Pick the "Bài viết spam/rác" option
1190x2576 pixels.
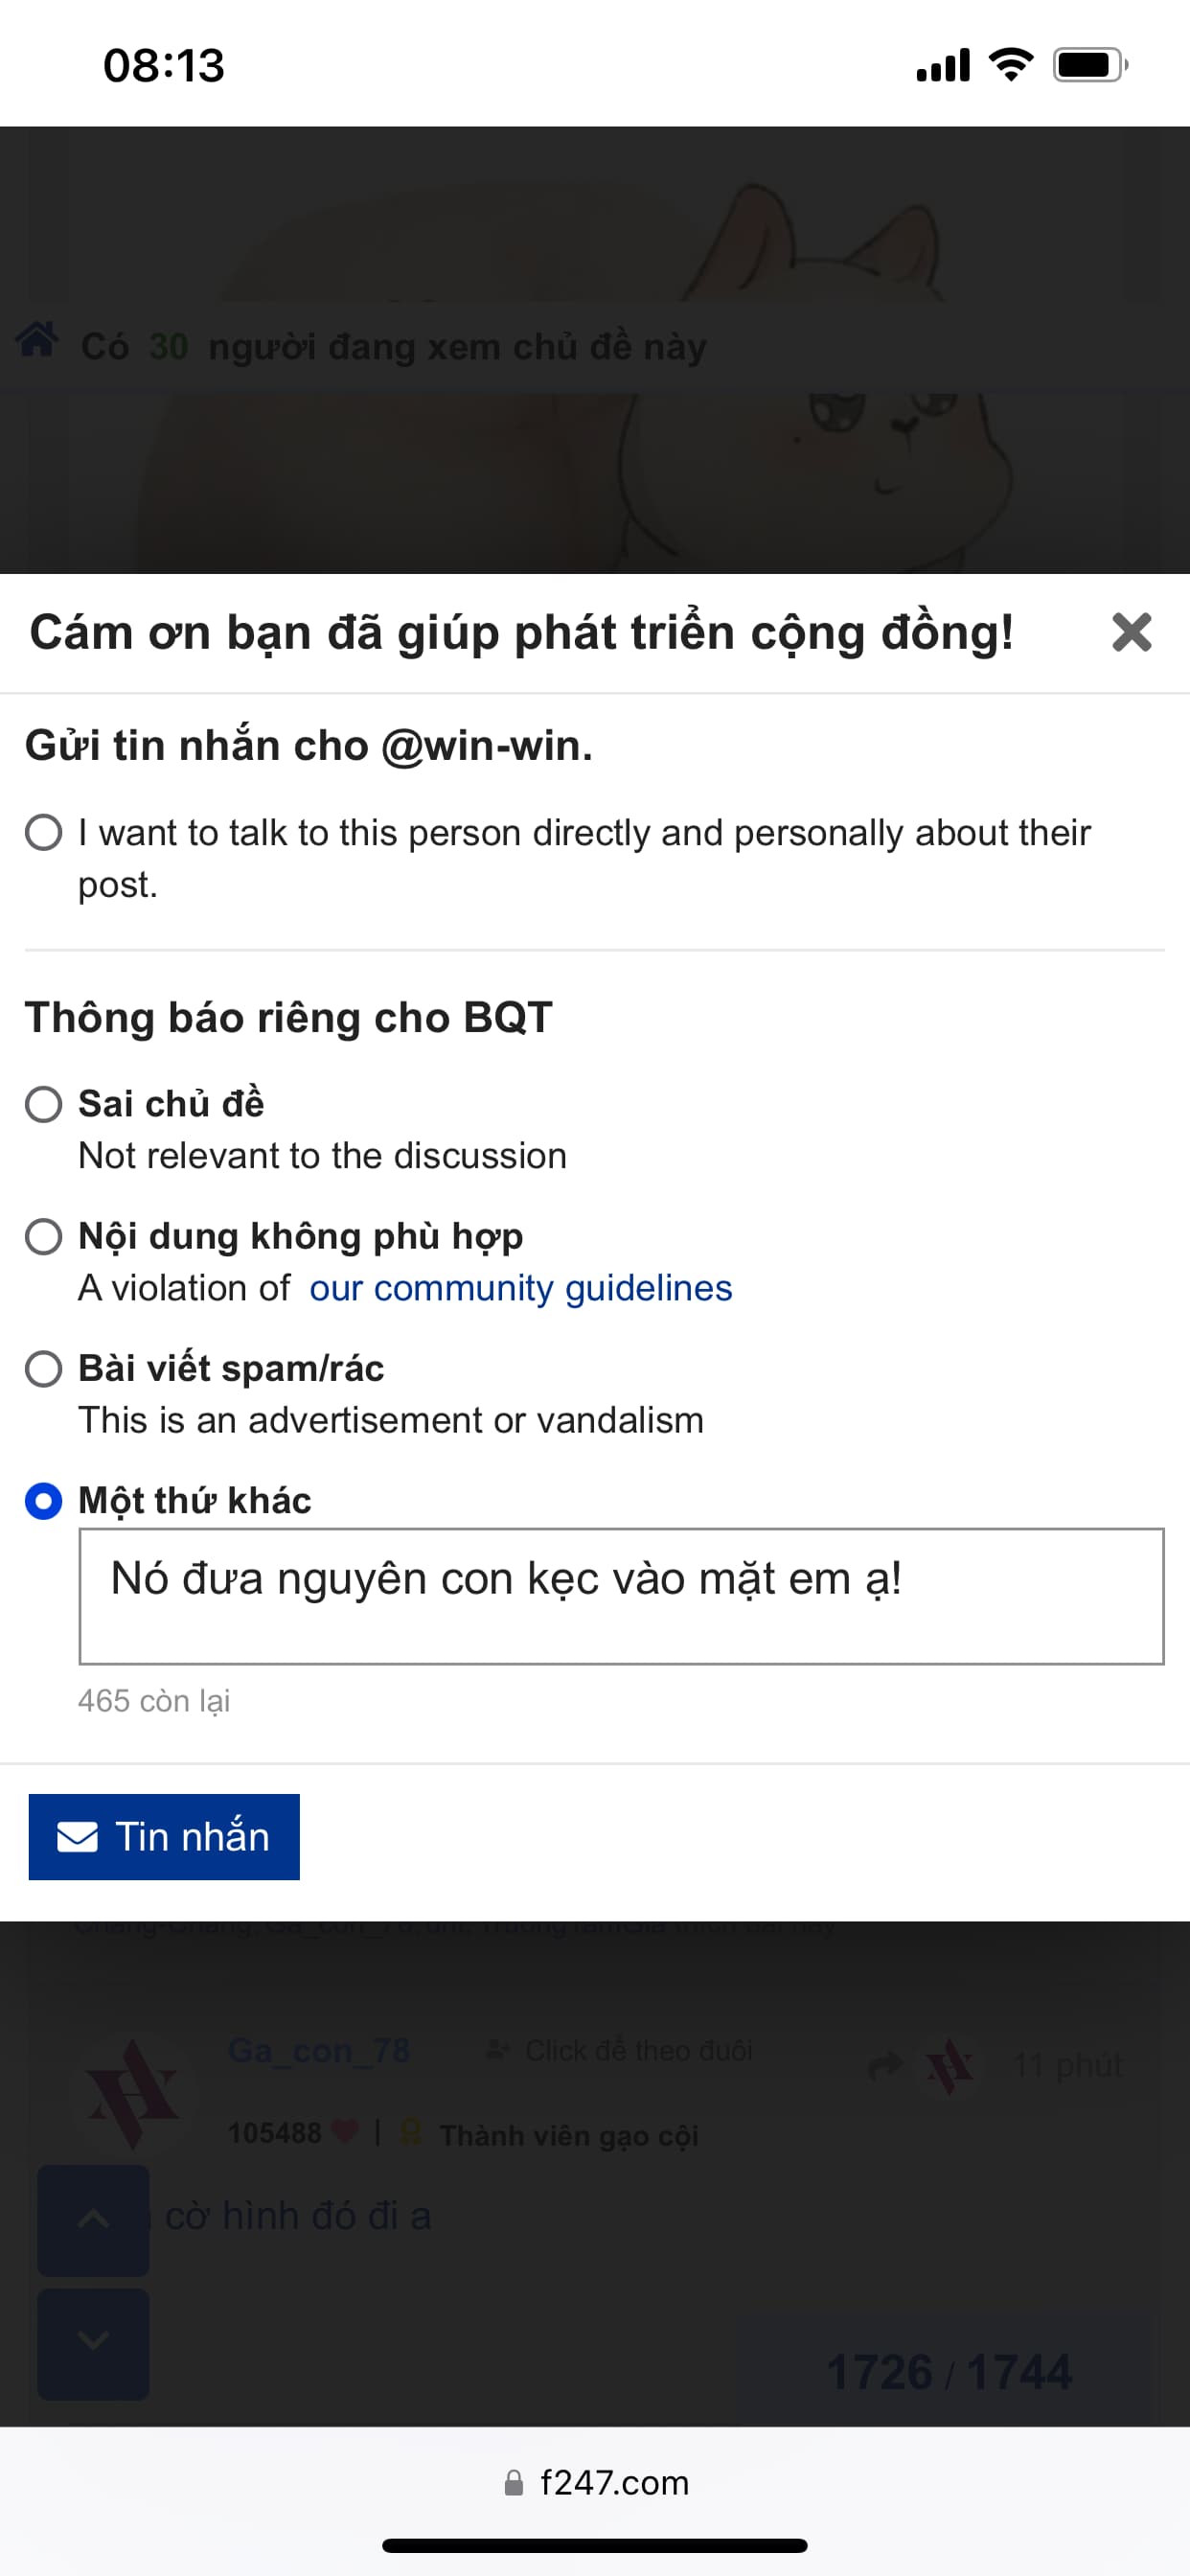coord(43,1368)
